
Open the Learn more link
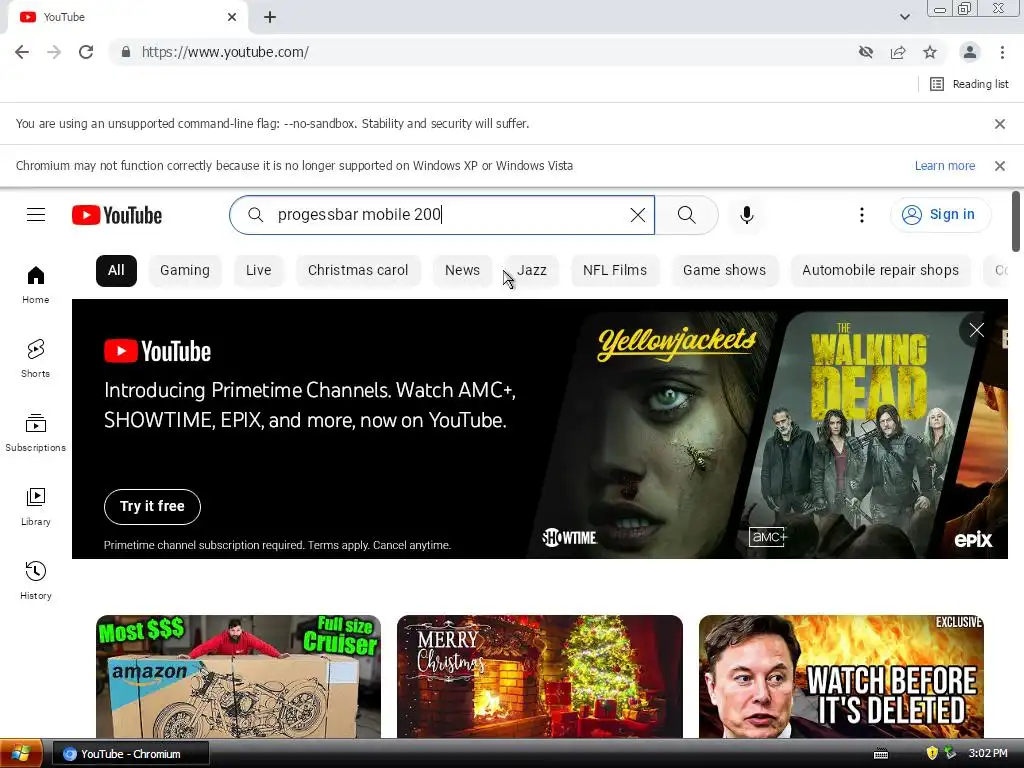944,166
